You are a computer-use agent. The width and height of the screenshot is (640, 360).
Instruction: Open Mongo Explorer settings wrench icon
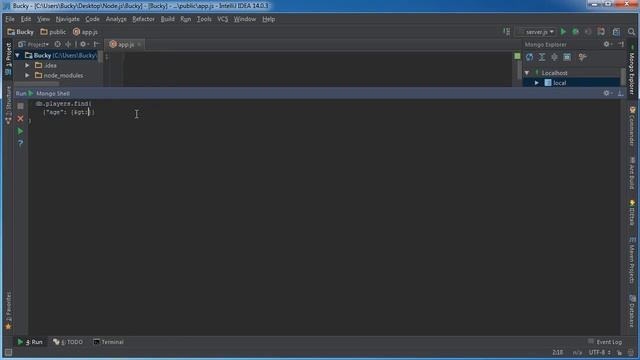click(582, 57)
